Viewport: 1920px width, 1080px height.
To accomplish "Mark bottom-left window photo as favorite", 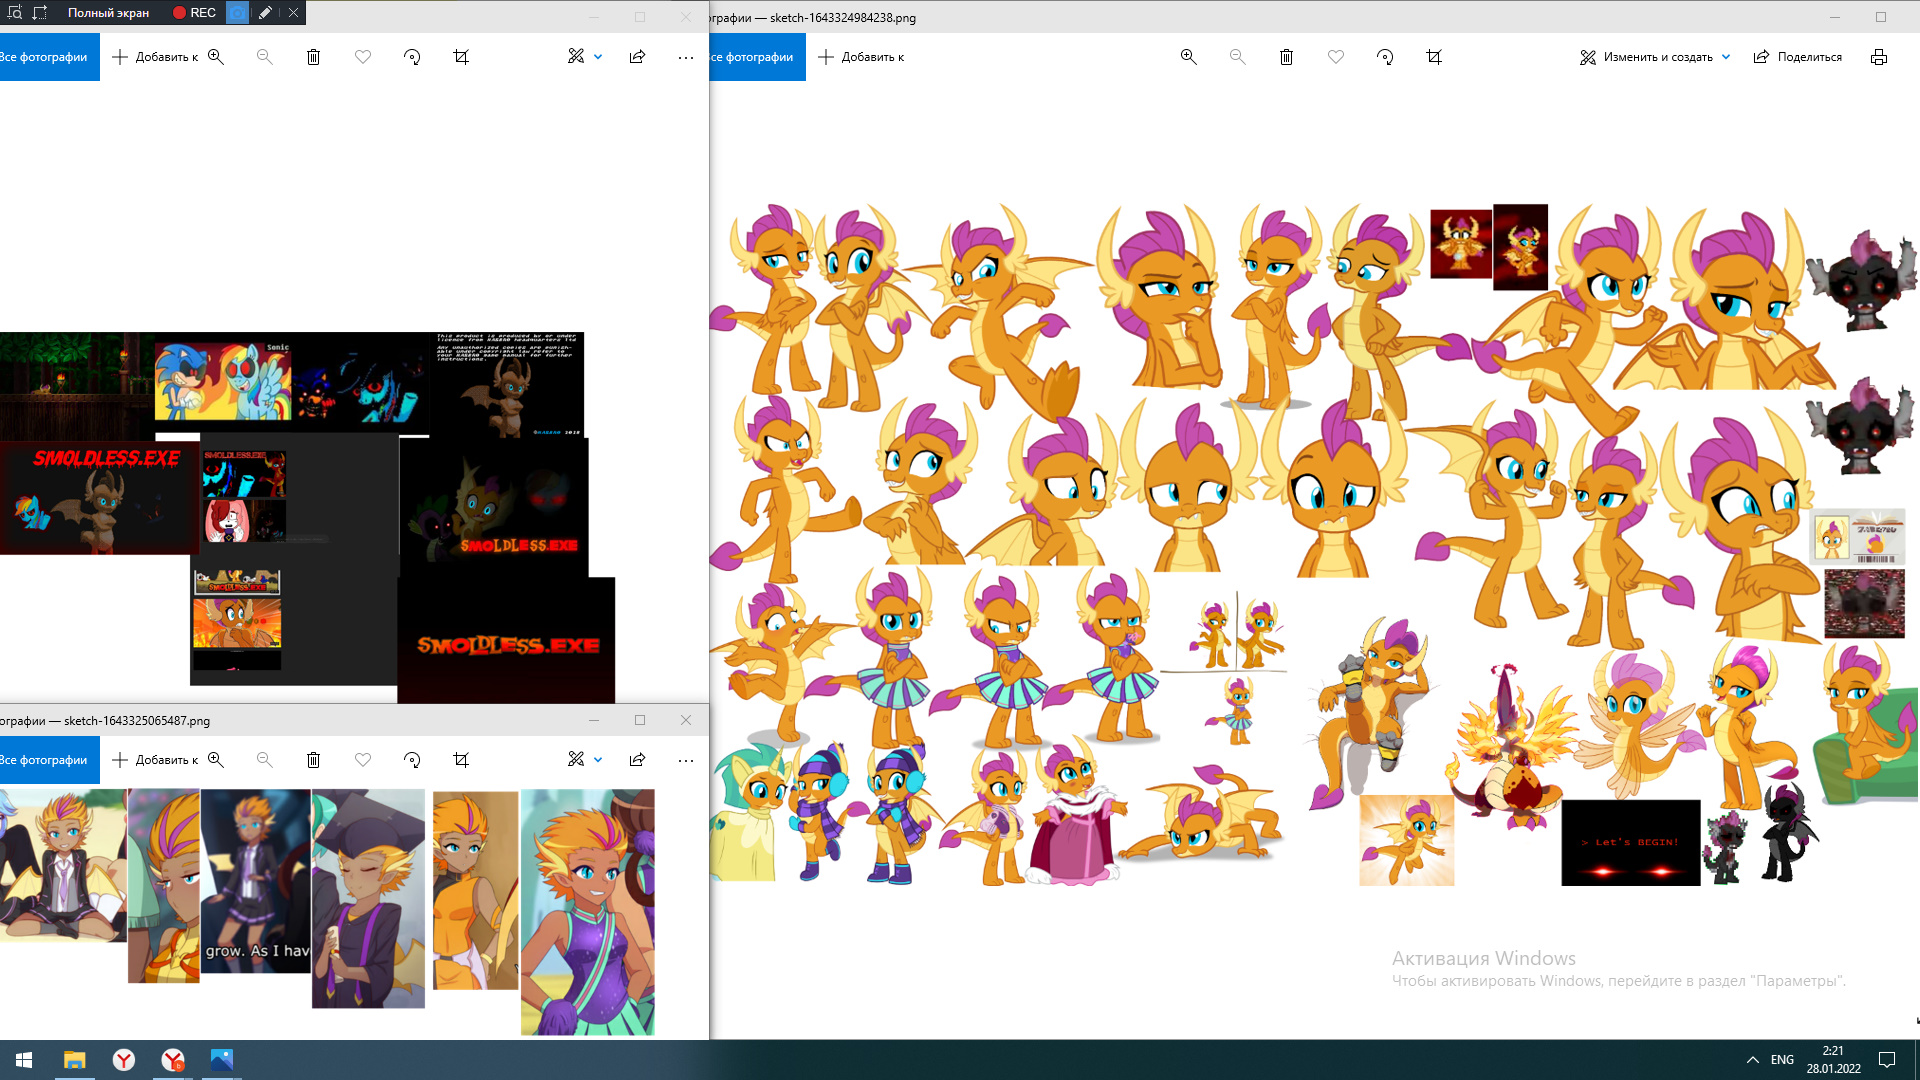I will (x=363, y=760).
